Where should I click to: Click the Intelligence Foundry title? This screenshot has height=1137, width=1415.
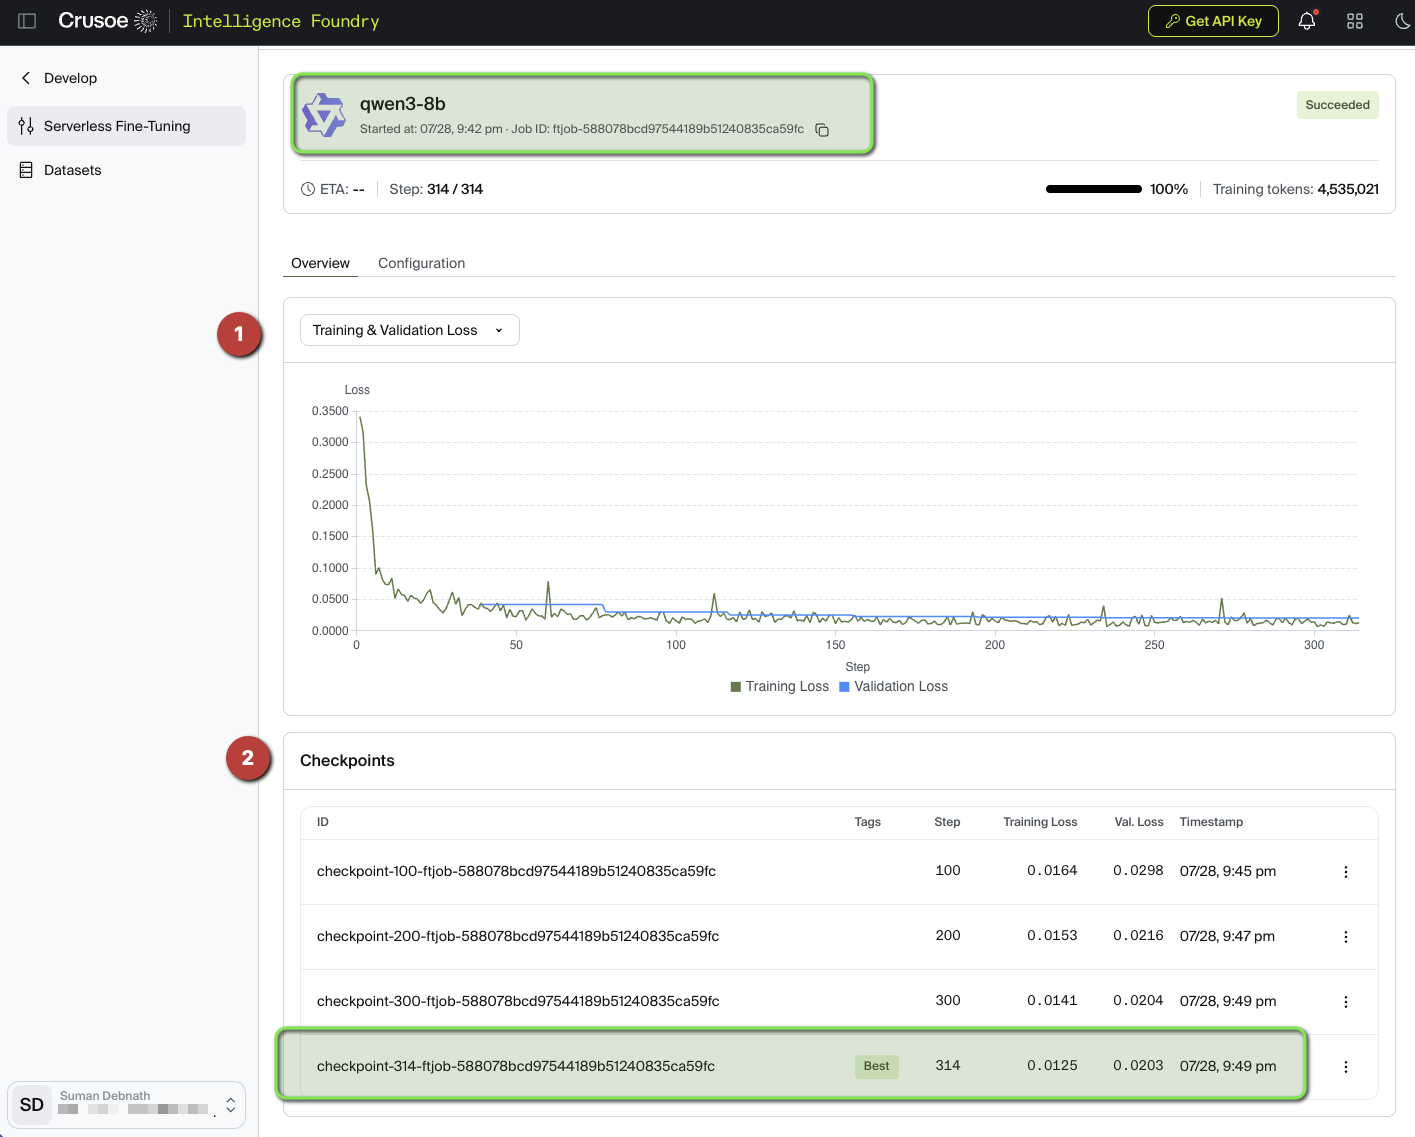pyautogui.click(x=281, y=21)
